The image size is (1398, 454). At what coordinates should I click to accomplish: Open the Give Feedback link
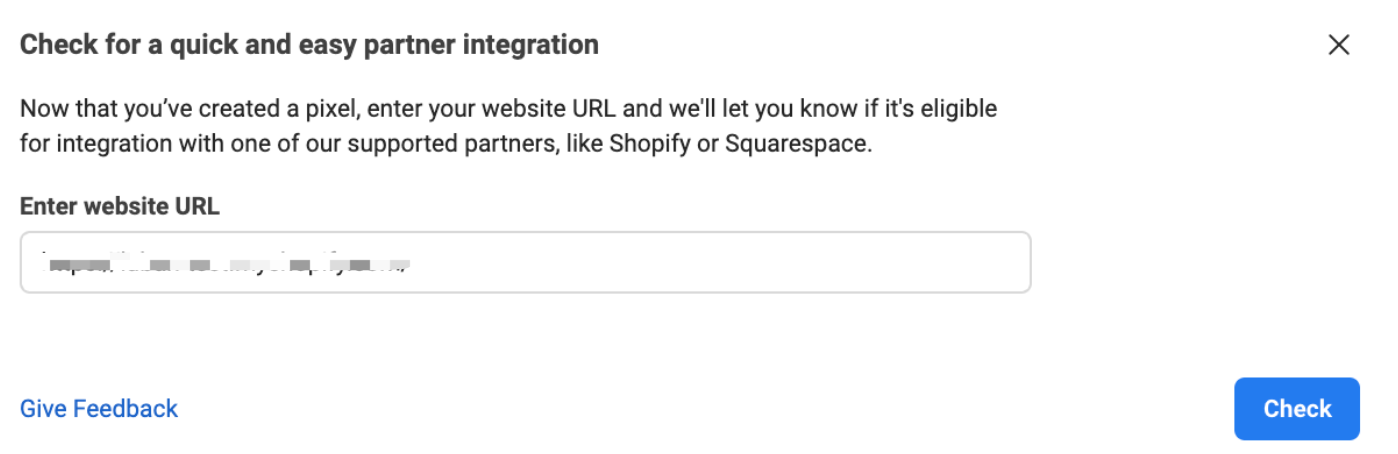[x=99, y=408]
